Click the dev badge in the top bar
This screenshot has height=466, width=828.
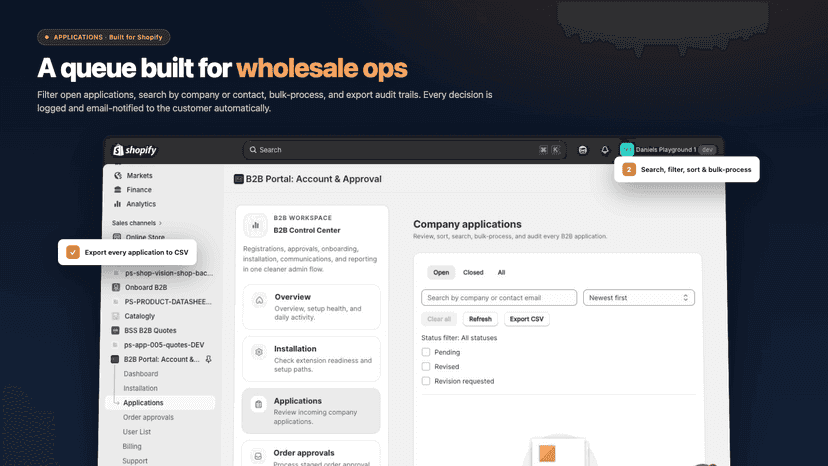pyautogui.click(x=707, y=150)
